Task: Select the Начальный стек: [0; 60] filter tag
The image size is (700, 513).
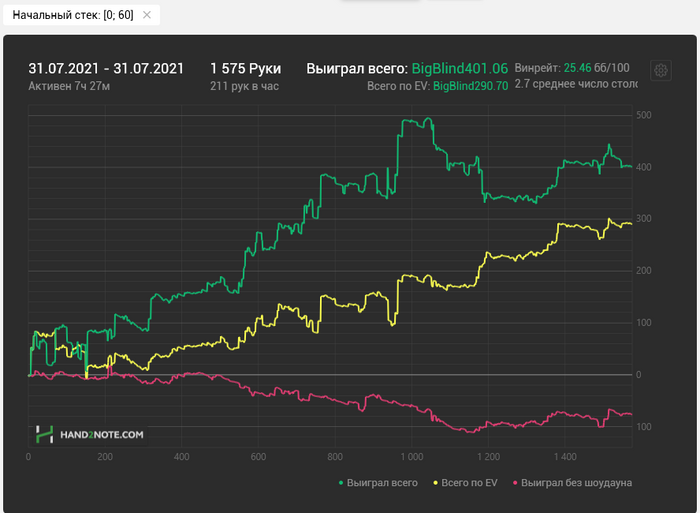Action: [72, 15]
